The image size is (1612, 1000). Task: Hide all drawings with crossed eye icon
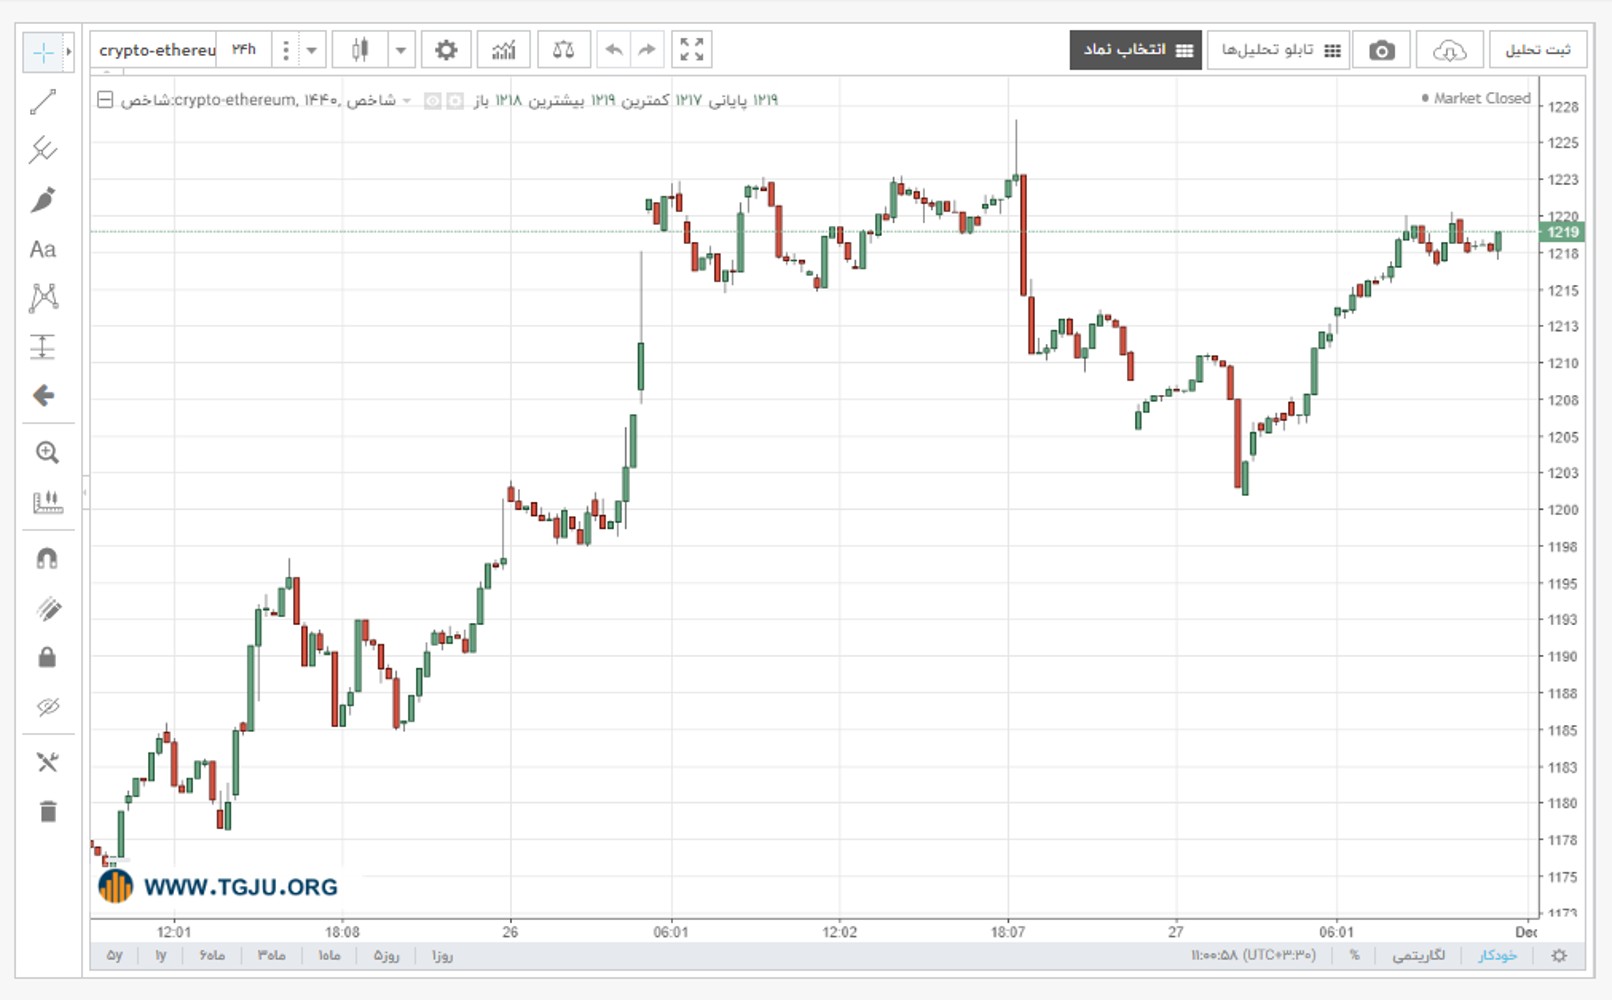[x=47, y=707]
